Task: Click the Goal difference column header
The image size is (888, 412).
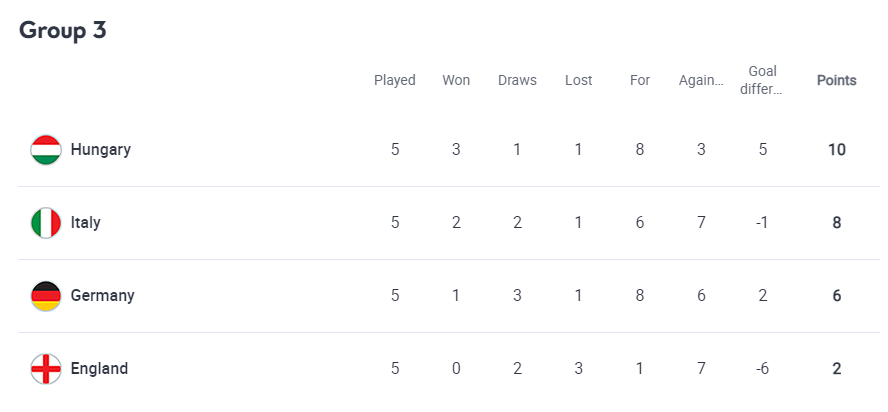Action: tap(763, 80)
